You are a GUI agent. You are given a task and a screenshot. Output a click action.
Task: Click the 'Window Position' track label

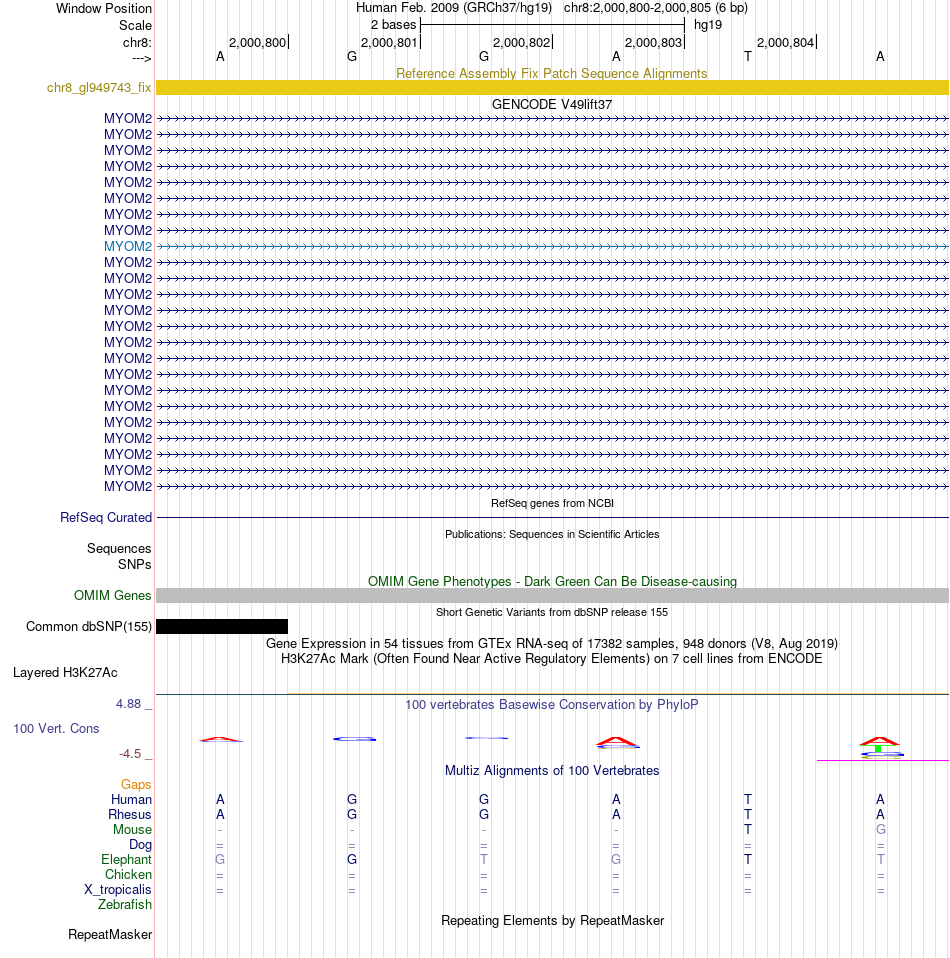pos(104,9)
